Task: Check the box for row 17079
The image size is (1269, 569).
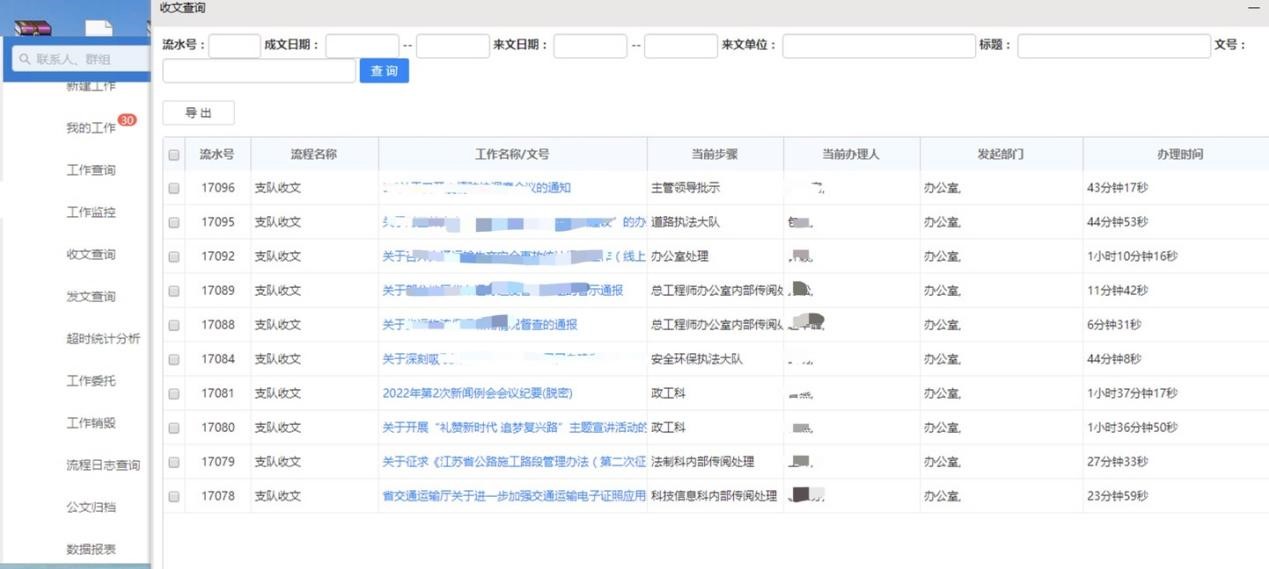Action: (x=174, y=462)
